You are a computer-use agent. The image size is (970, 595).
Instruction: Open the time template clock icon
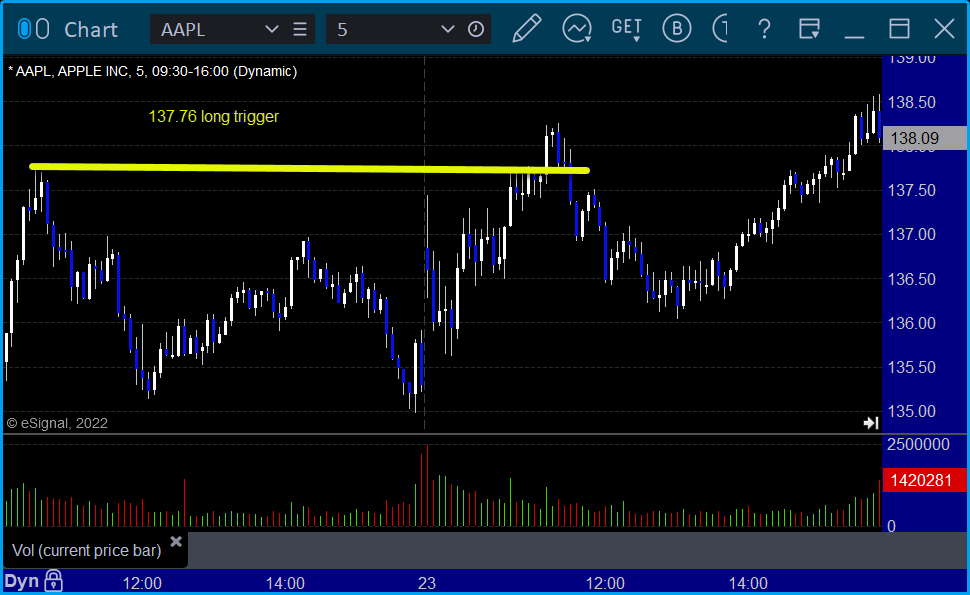coord(476,29)
